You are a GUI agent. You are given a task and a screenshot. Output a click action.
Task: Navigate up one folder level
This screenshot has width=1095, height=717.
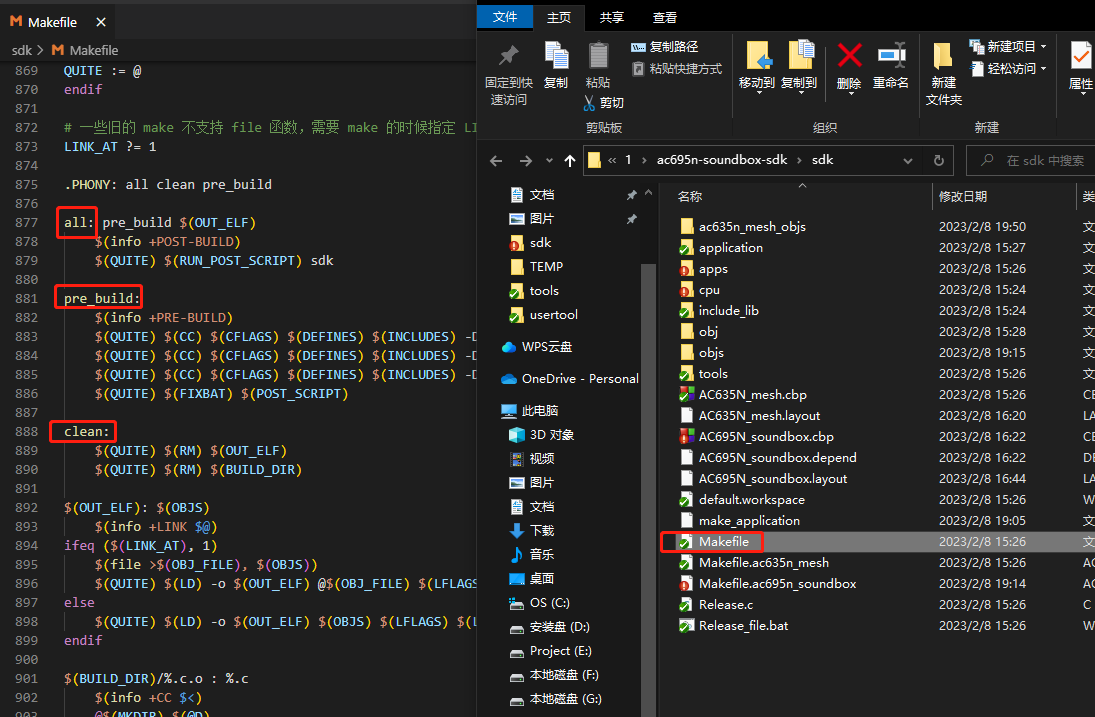point(570,161)
